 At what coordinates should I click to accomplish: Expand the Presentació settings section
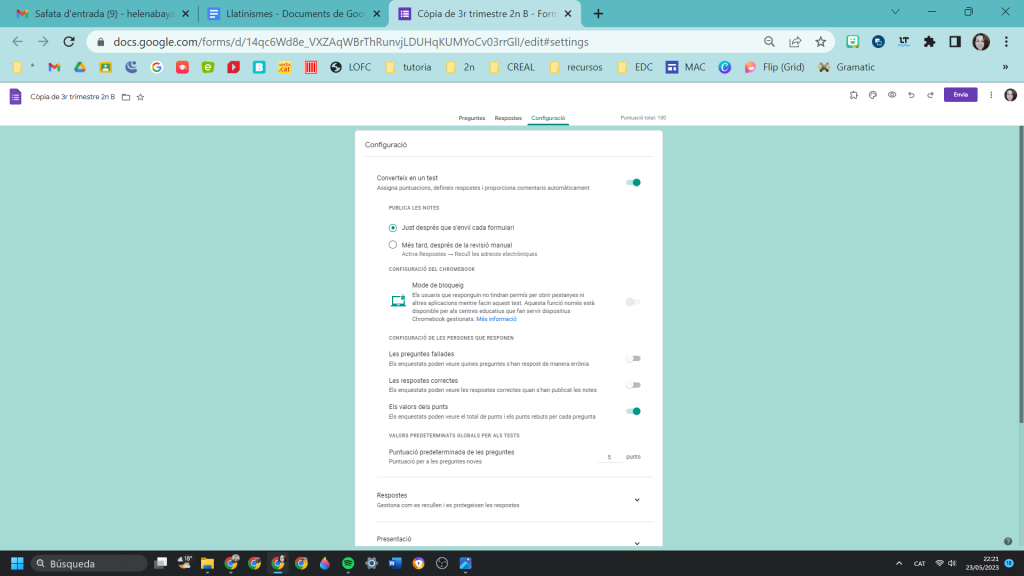tap(637, 542)
